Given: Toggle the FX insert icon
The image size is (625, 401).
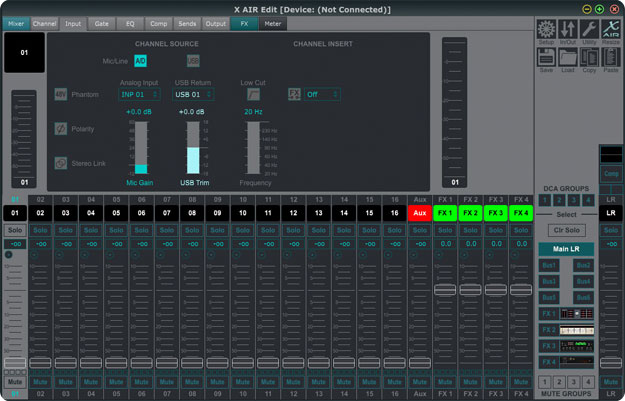Looking at the screenshot, I should tap(294, 94).
